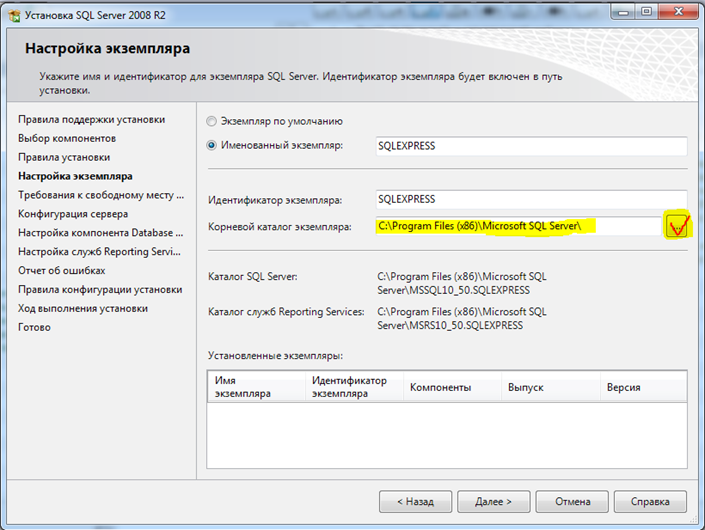Select 'Ход выполнения установки' step
This screenshot has height=530, width=705.
tap(83, 308)
